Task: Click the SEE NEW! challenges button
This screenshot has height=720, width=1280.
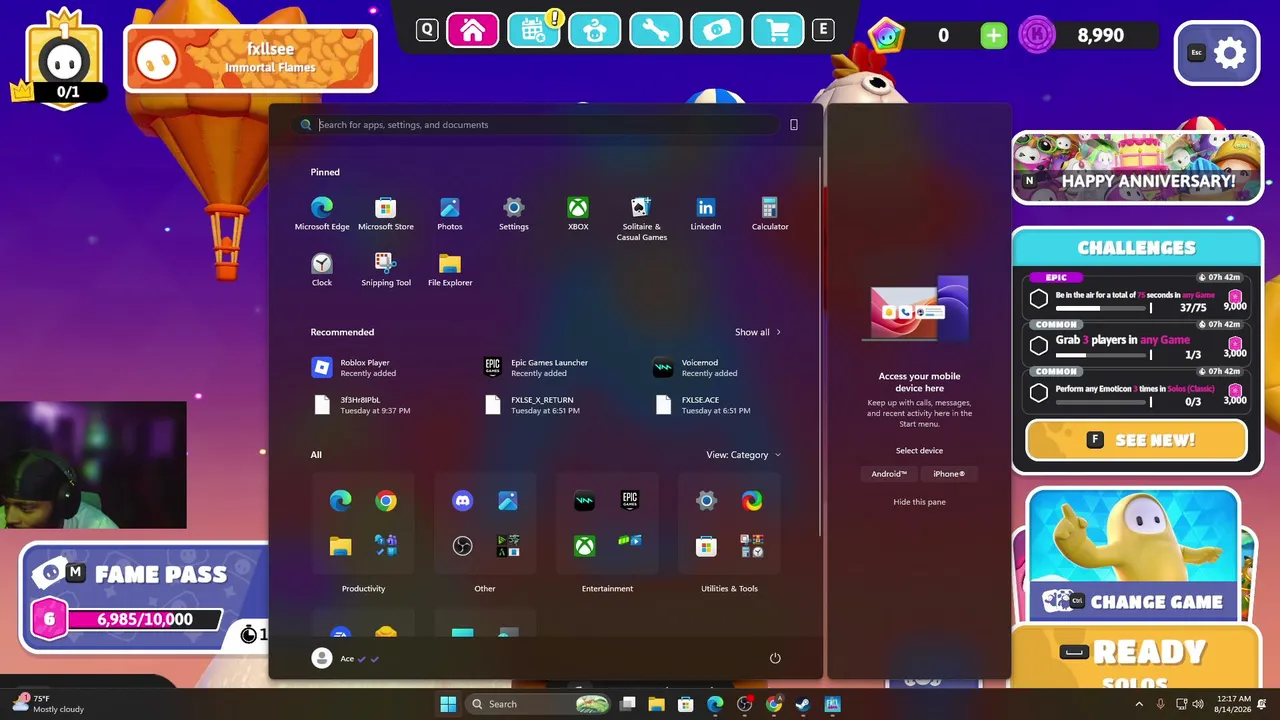Action: point(1136,440)
